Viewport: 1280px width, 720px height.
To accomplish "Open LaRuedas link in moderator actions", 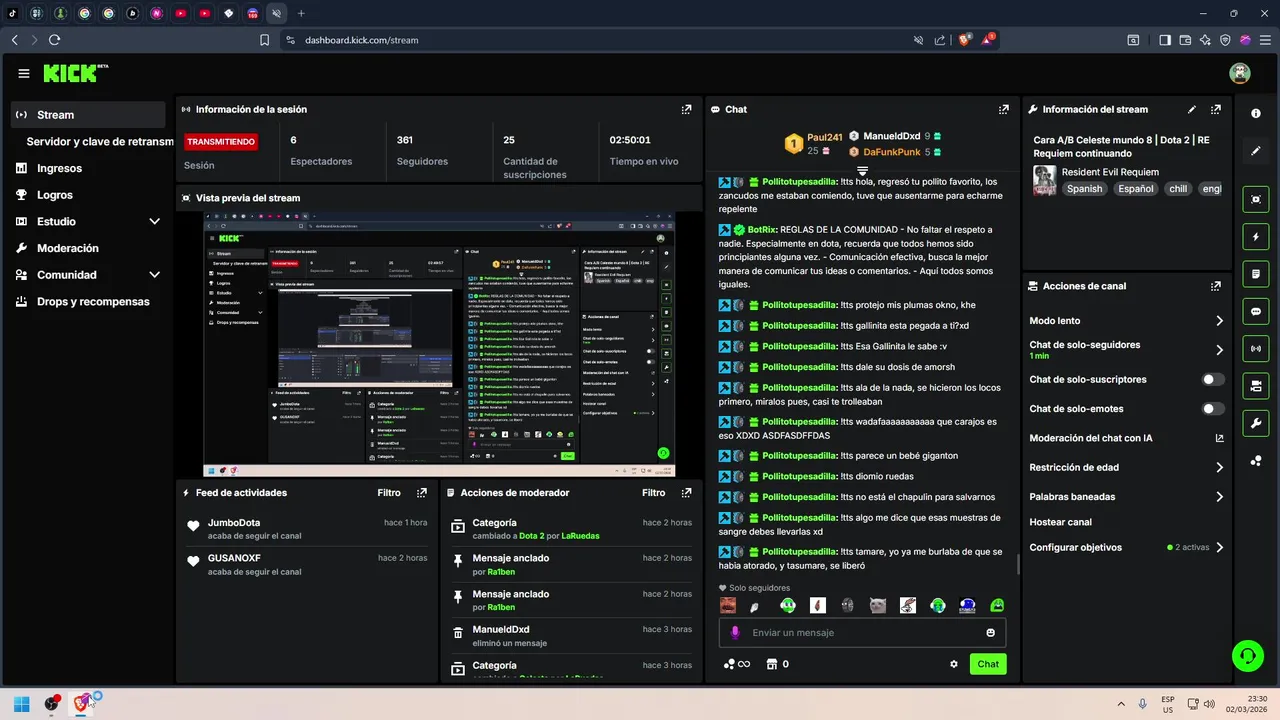I will tap(580, 536).
